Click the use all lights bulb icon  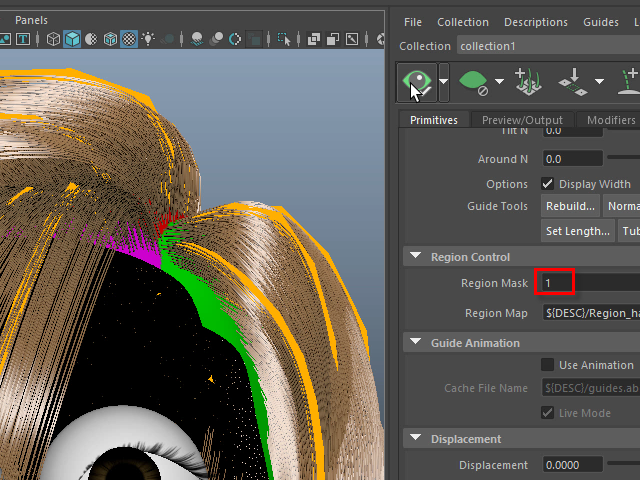tap(148, 39)
